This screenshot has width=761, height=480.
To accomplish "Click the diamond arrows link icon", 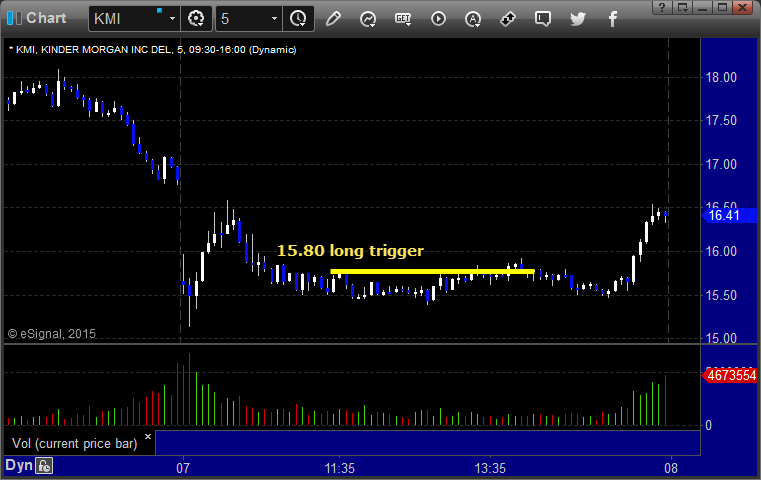I will (x=508, y=19).
